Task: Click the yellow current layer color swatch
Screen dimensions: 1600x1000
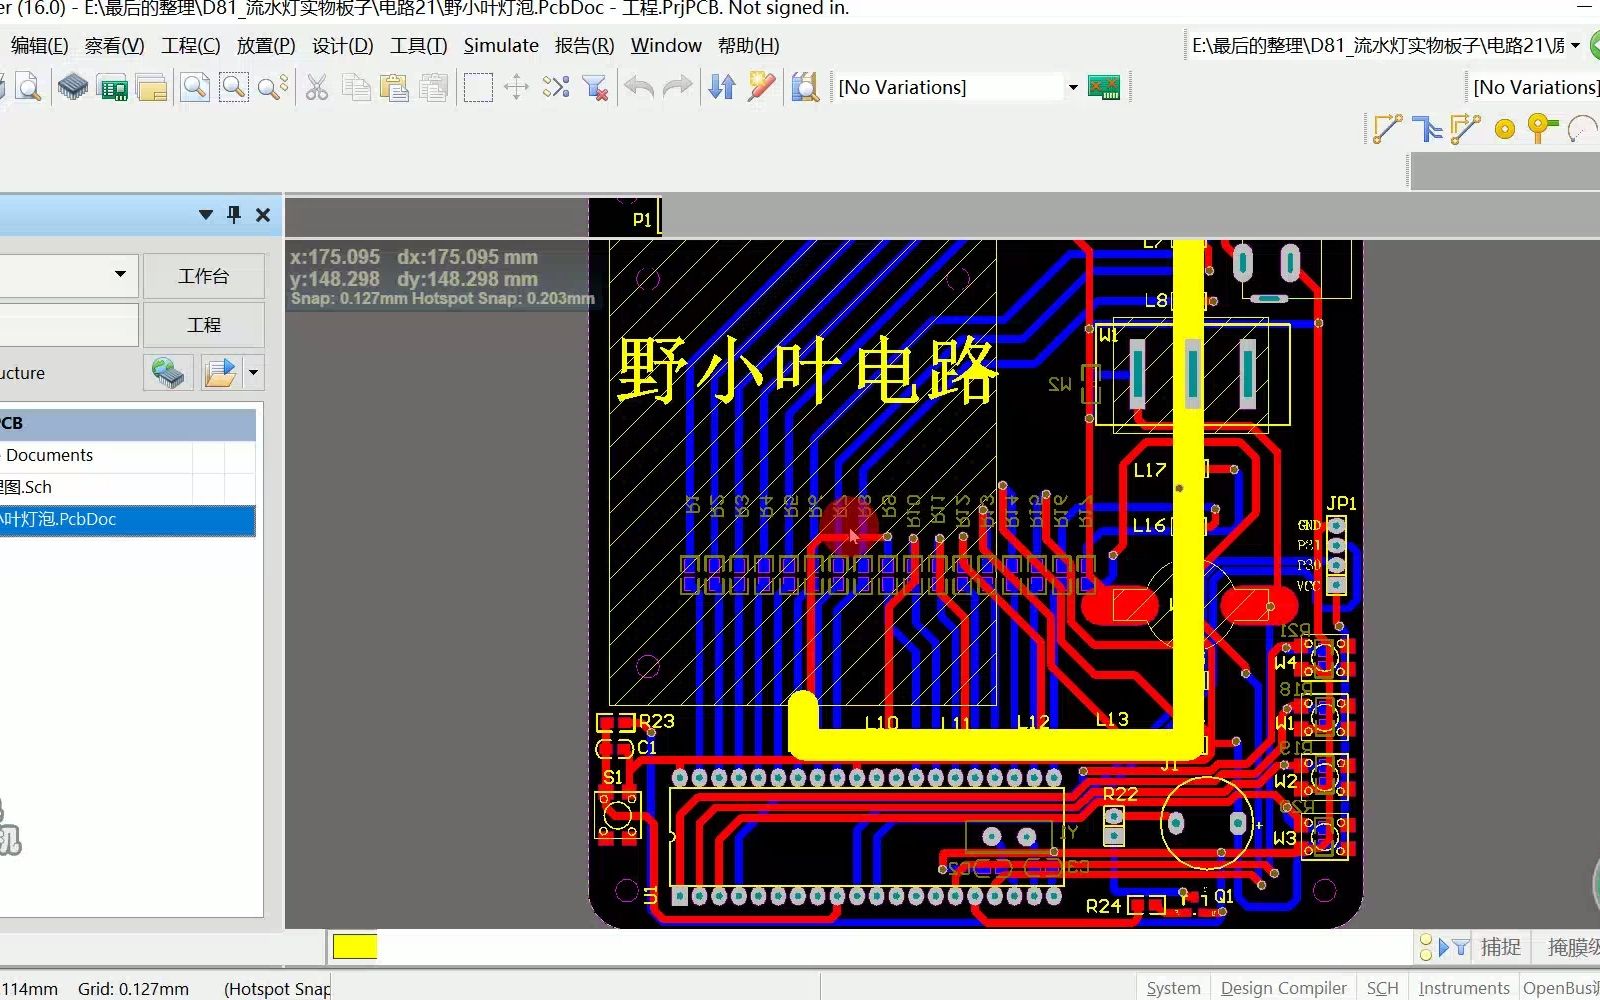Action: pos(355,947)
